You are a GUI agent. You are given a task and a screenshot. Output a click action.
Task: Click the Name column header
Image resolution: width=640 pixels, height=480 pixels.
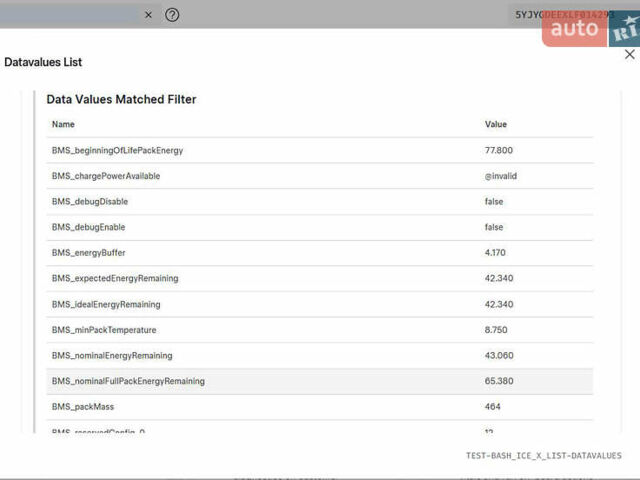pyautogui.click(x=63, y=124)
